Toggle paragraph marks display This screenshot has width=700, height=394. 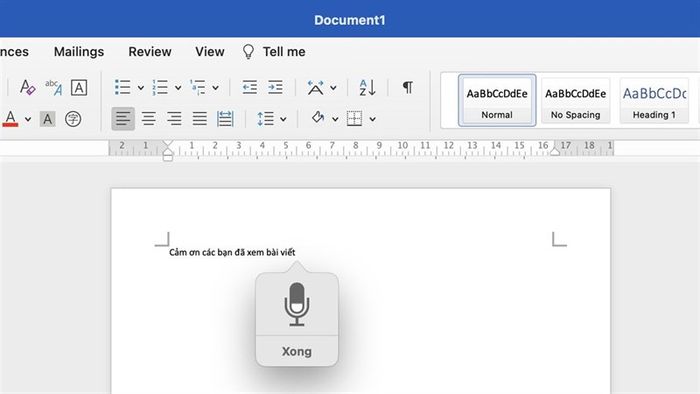coord(408,87)
